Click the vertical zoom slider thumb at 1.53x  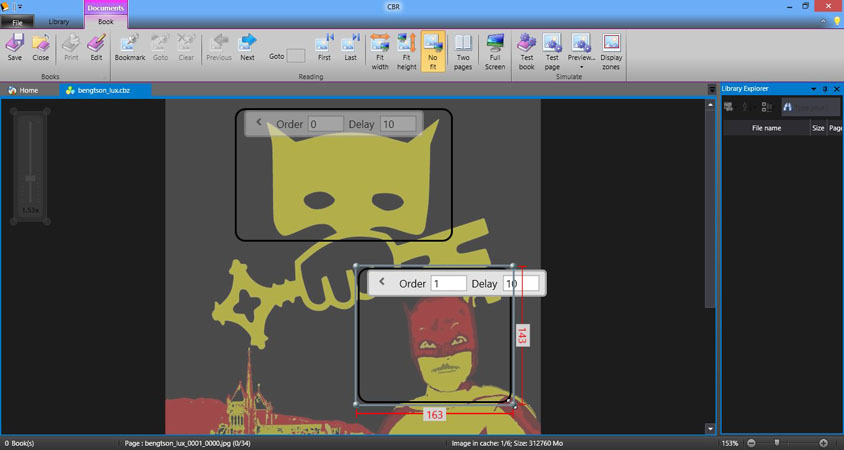pyautogui.click(x=30, y=178)
